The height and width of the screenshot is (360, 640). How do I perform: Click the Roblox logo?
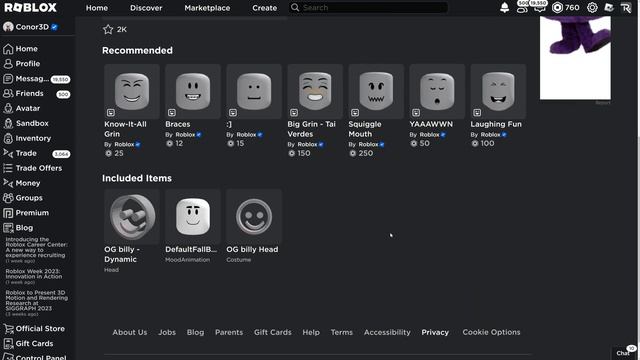coord(30,7)
